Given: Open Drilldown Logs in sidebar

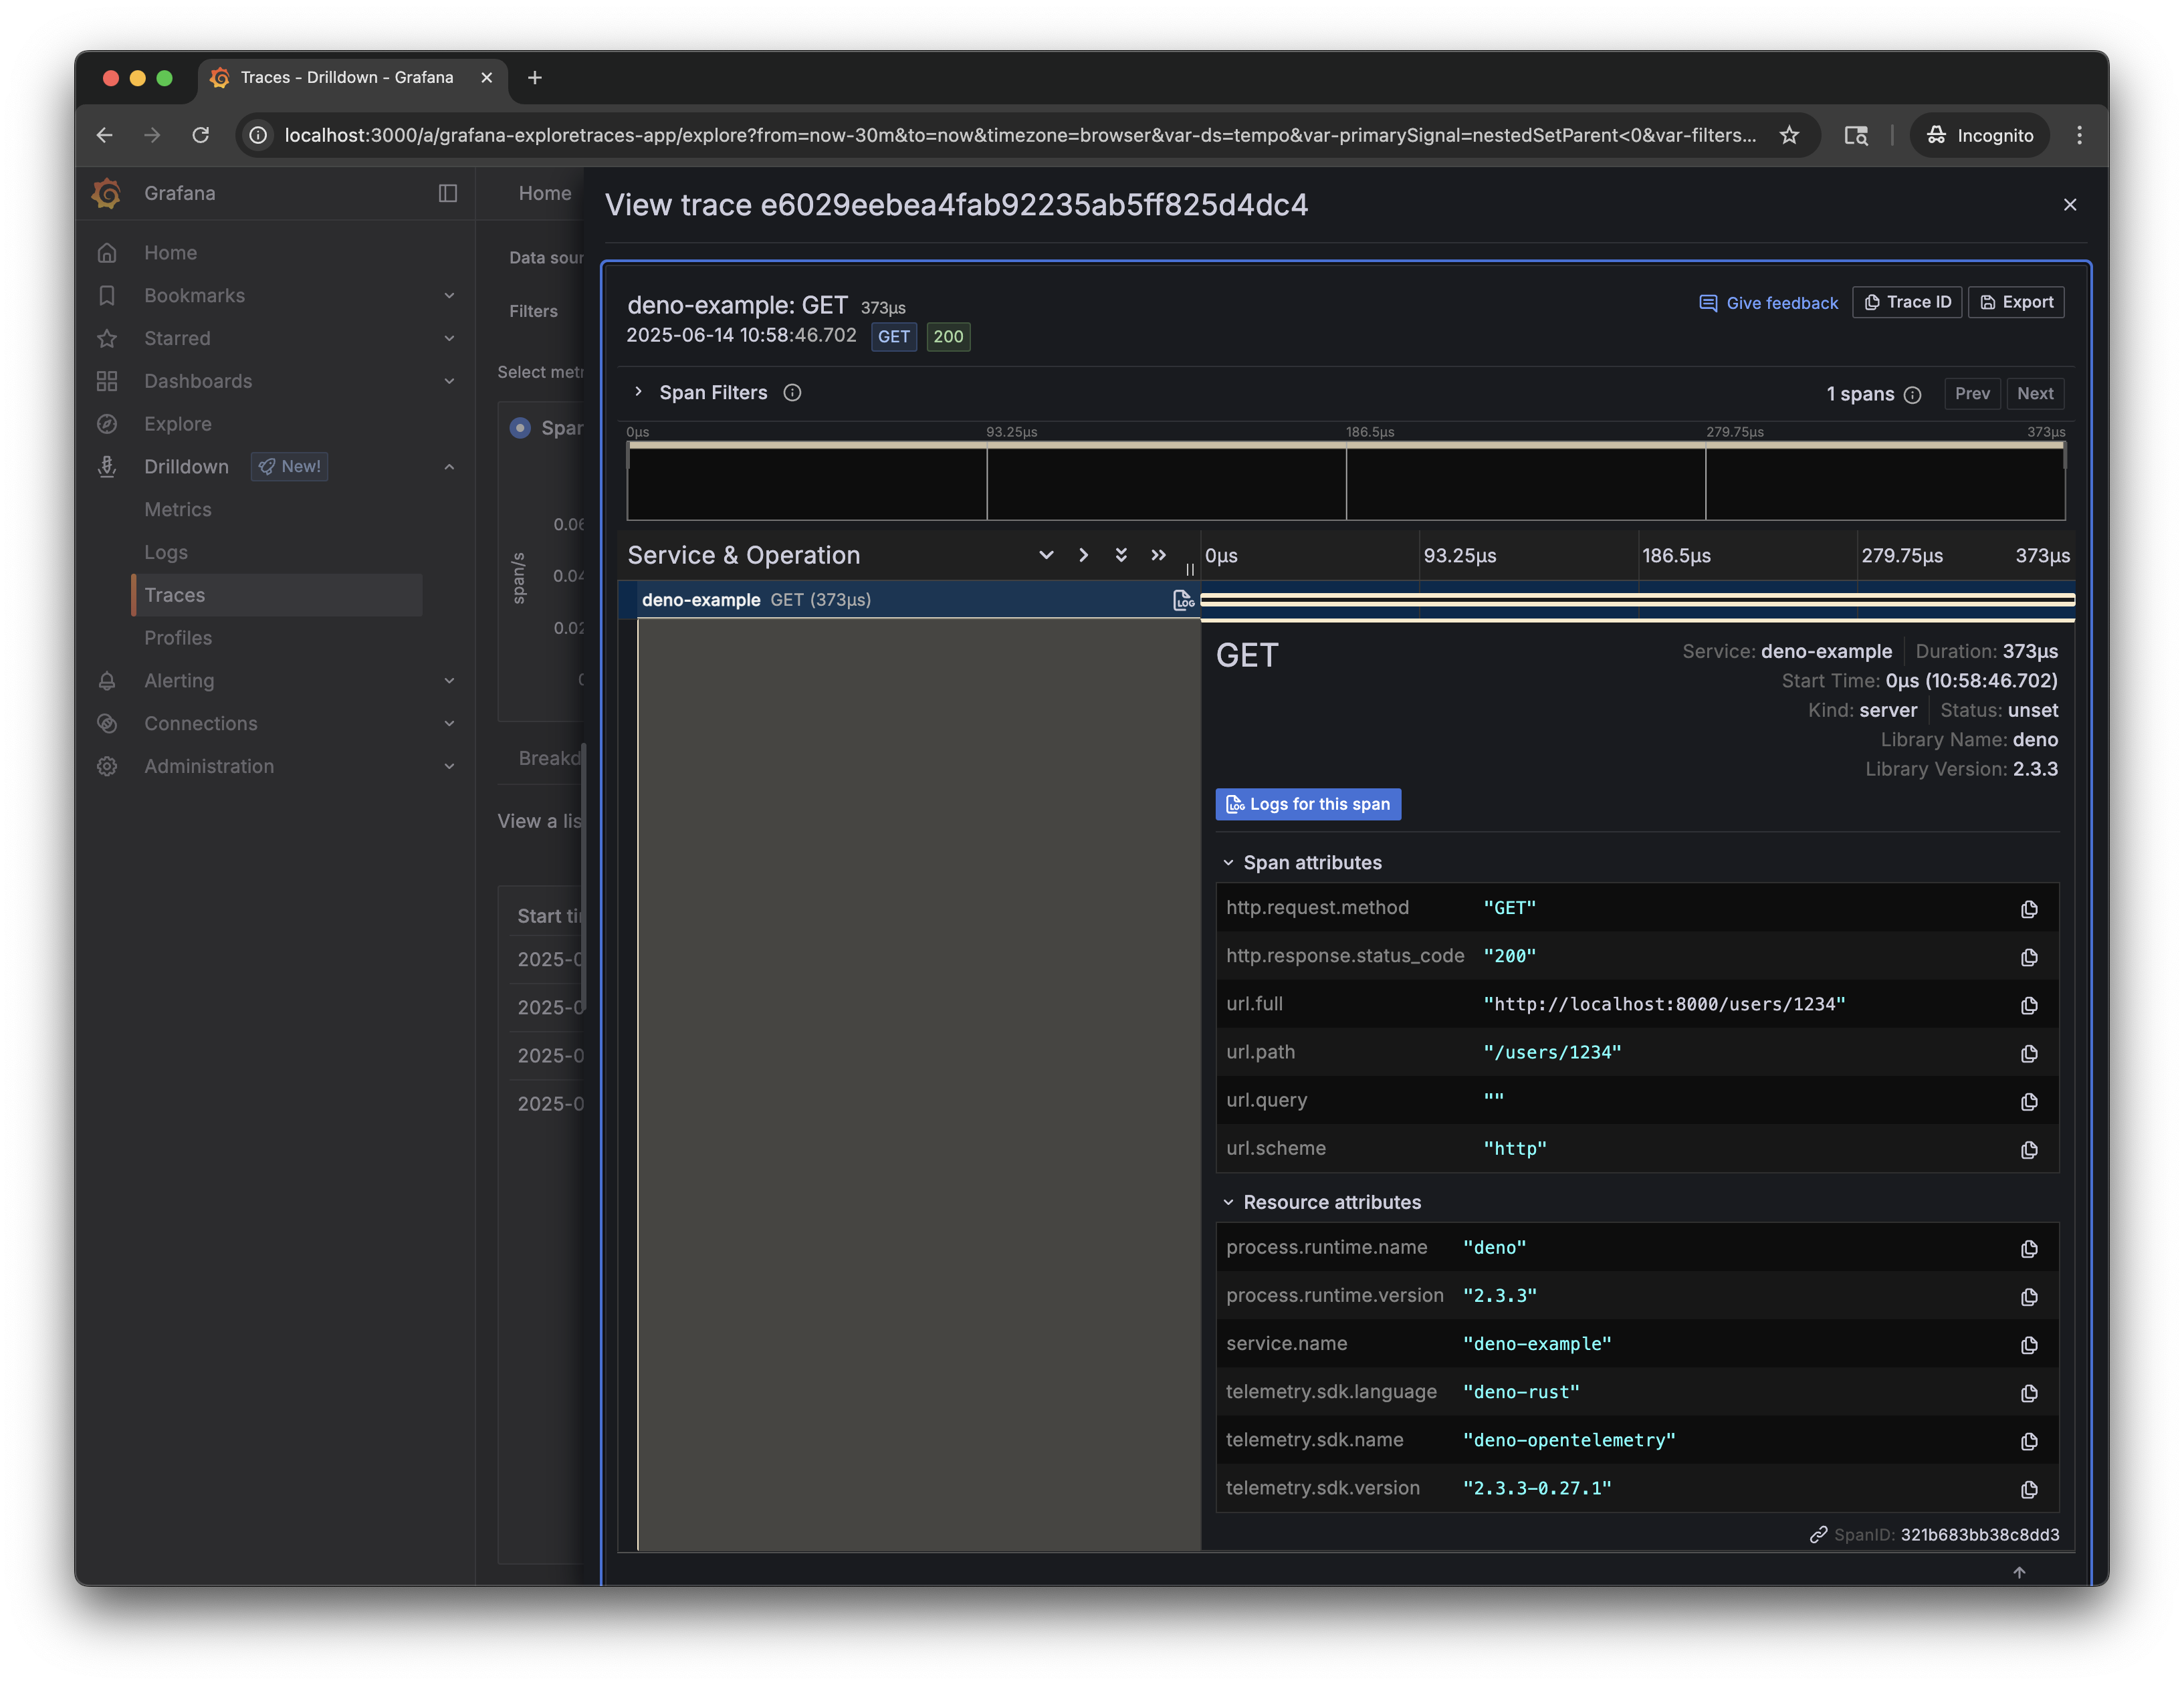Looking at the screenshot, I should tap(165, 552).
